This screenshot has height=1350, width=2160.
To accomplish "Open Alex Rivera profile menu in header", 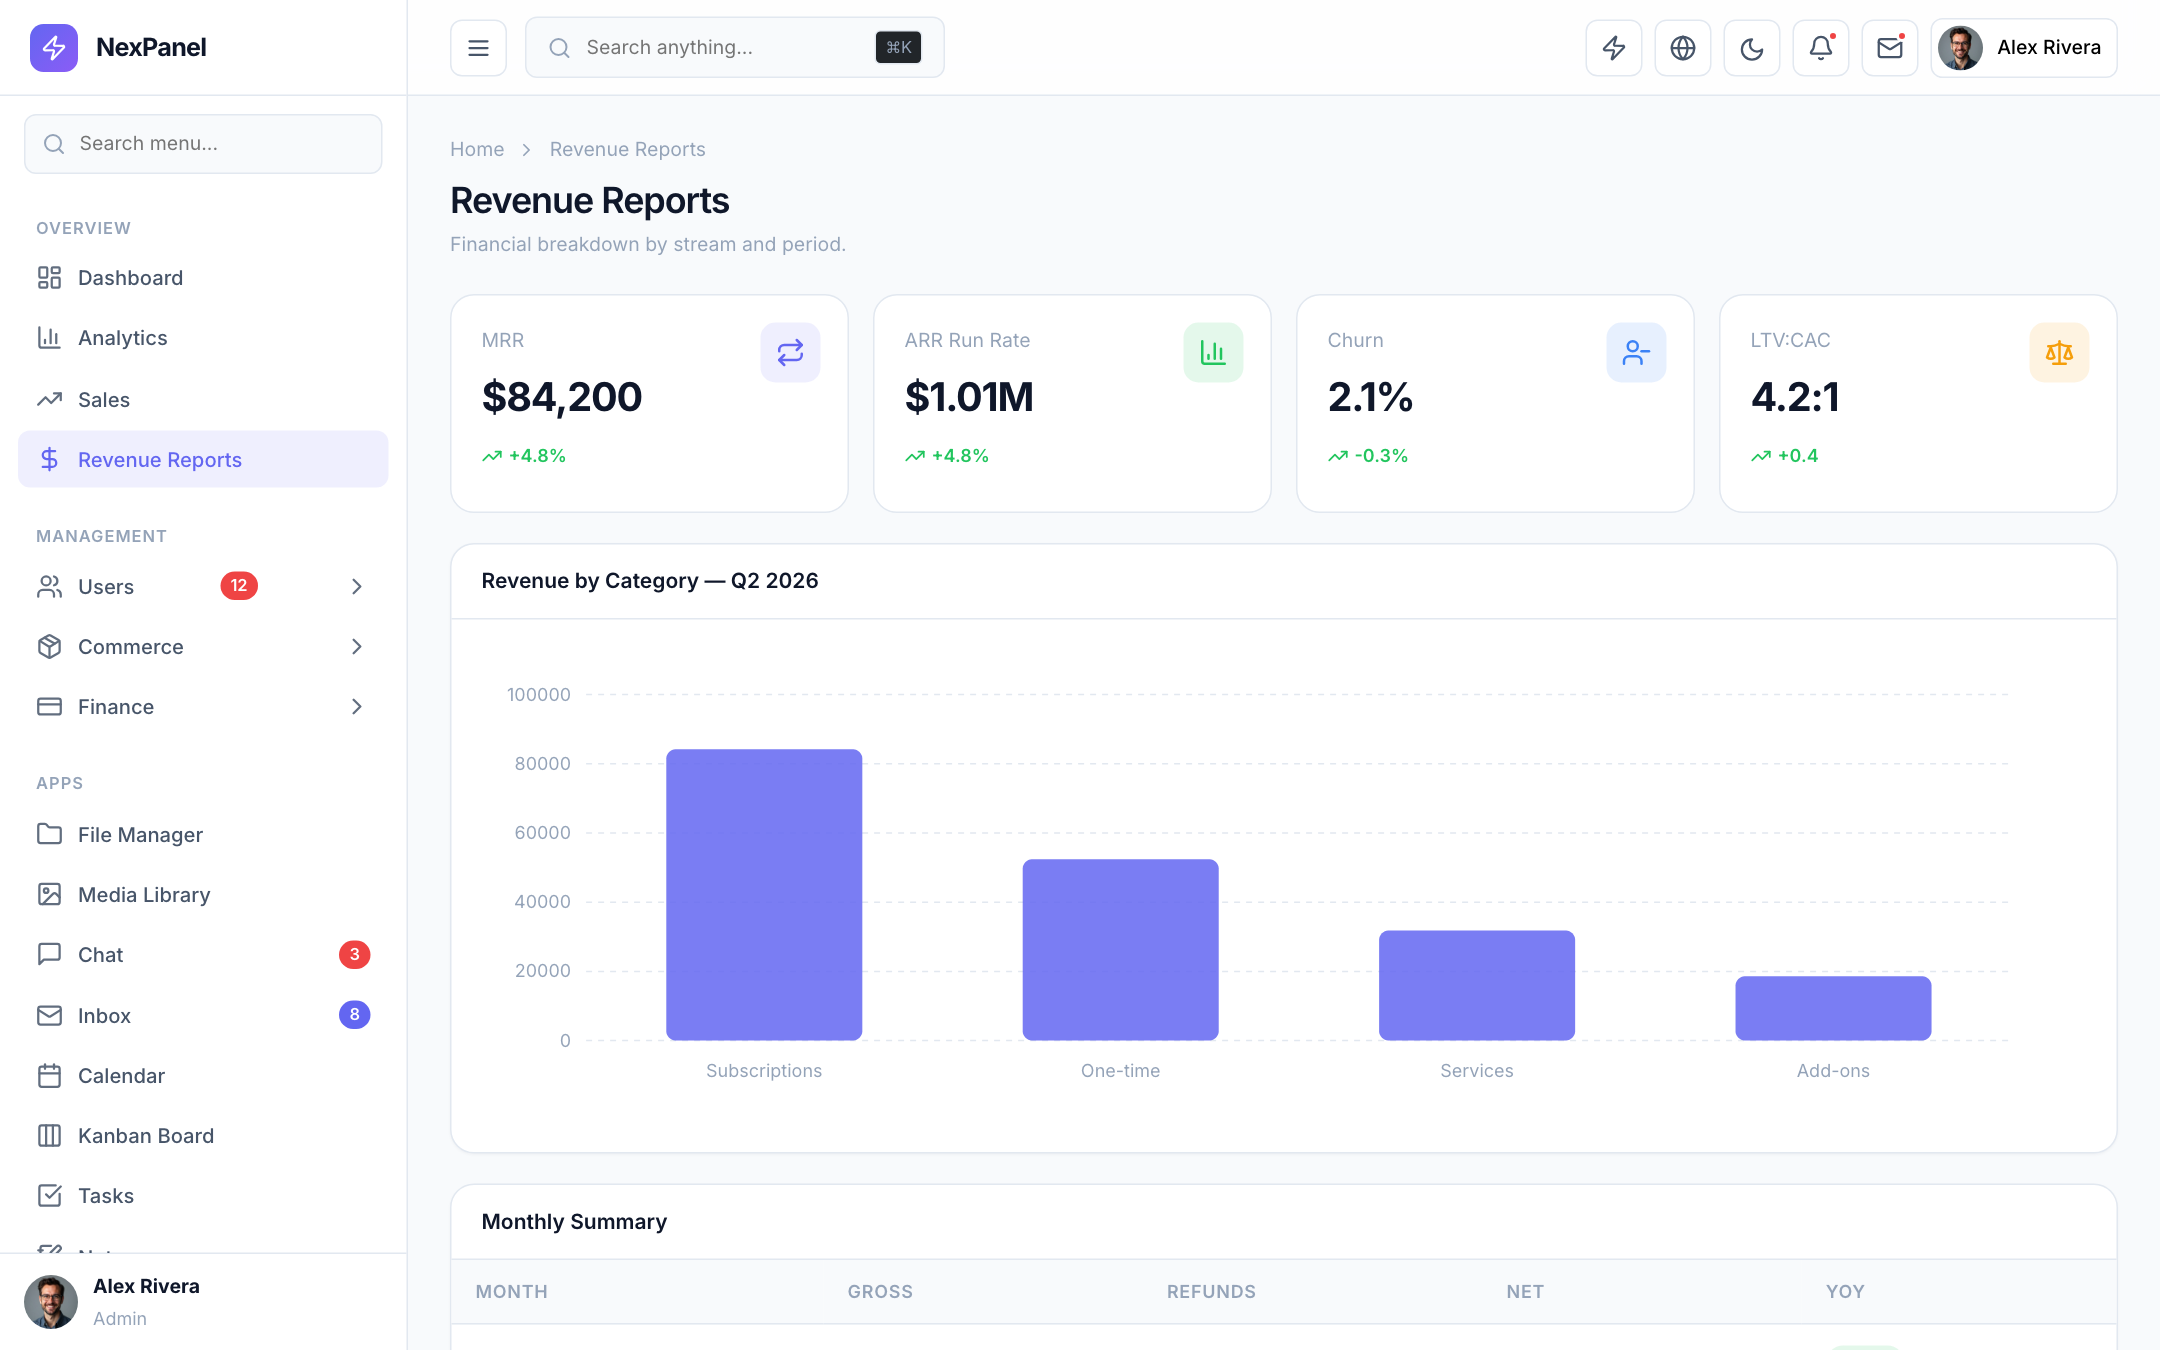I will tap(2023, 47).
